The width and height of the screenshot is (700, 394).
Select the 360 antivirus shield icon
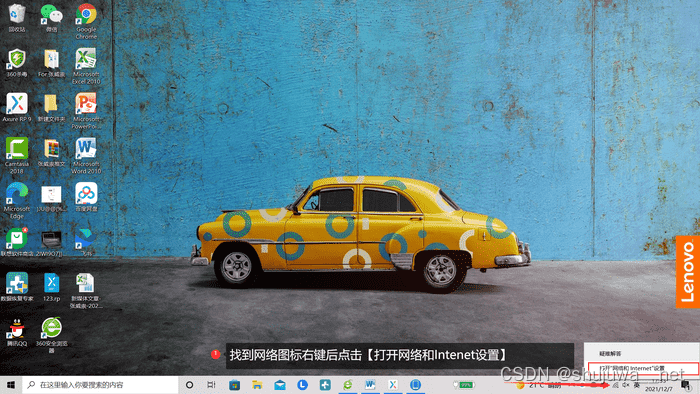(x=17, y=63)
